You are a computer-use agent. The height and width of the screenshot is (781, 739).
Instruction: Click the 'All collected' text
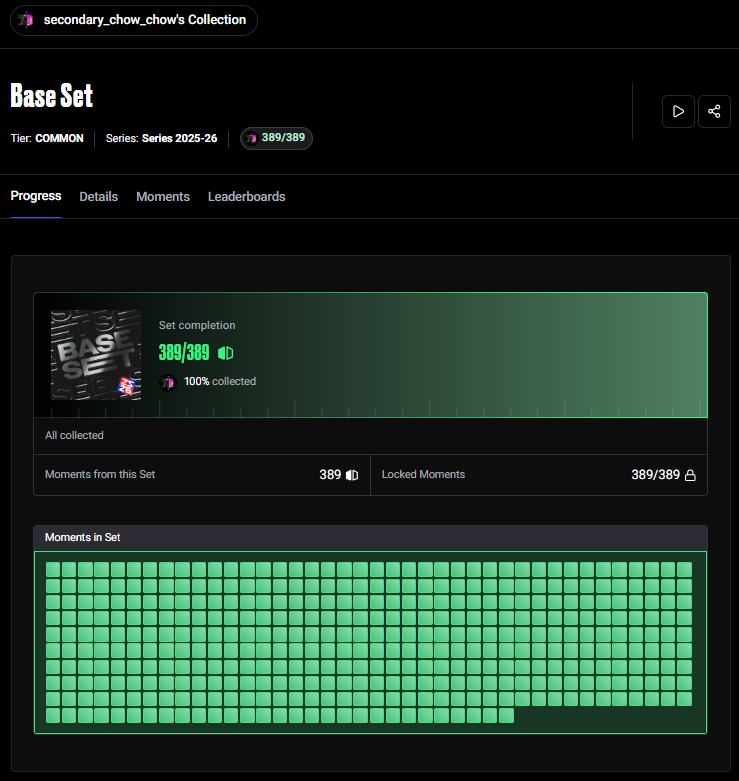(74, 435)
